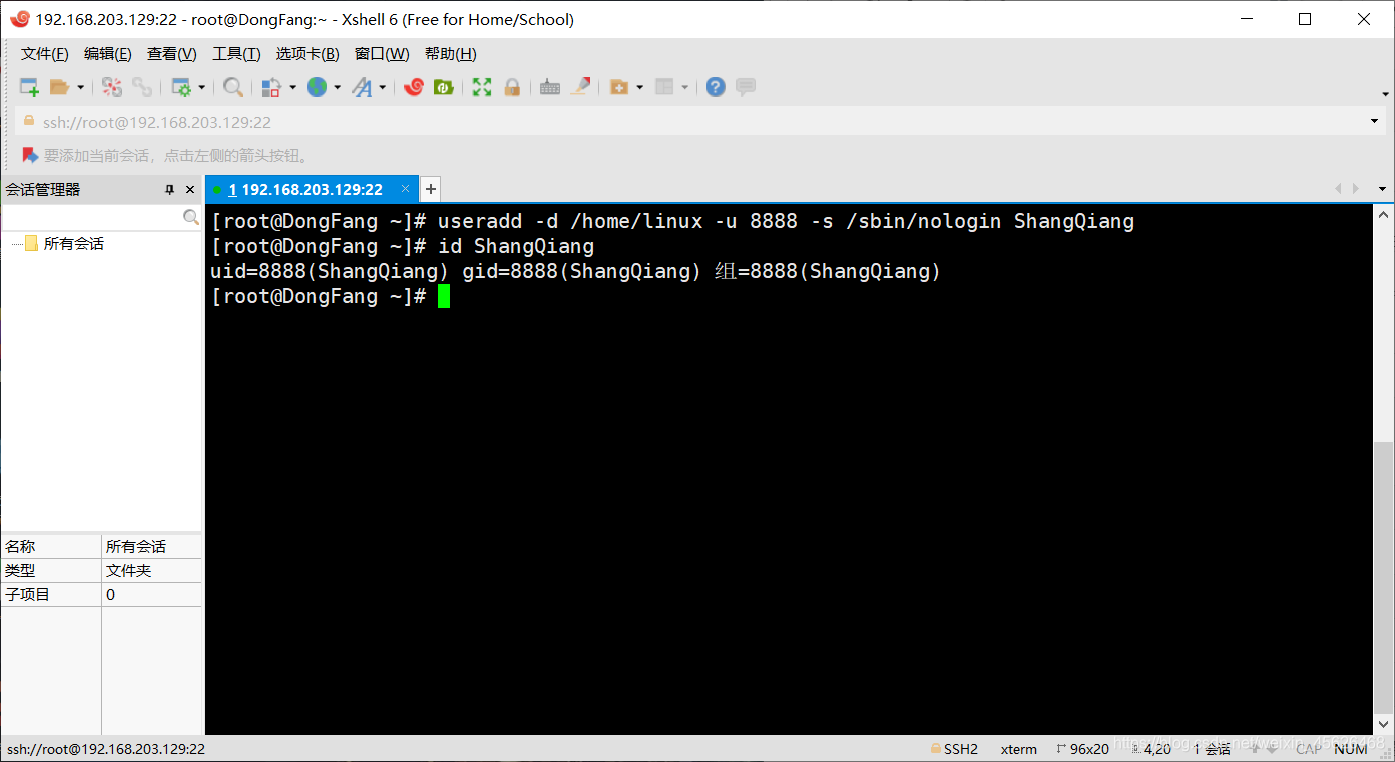Open session Properties gear icon
The image size is (1395, 762).
click(181, 87)
